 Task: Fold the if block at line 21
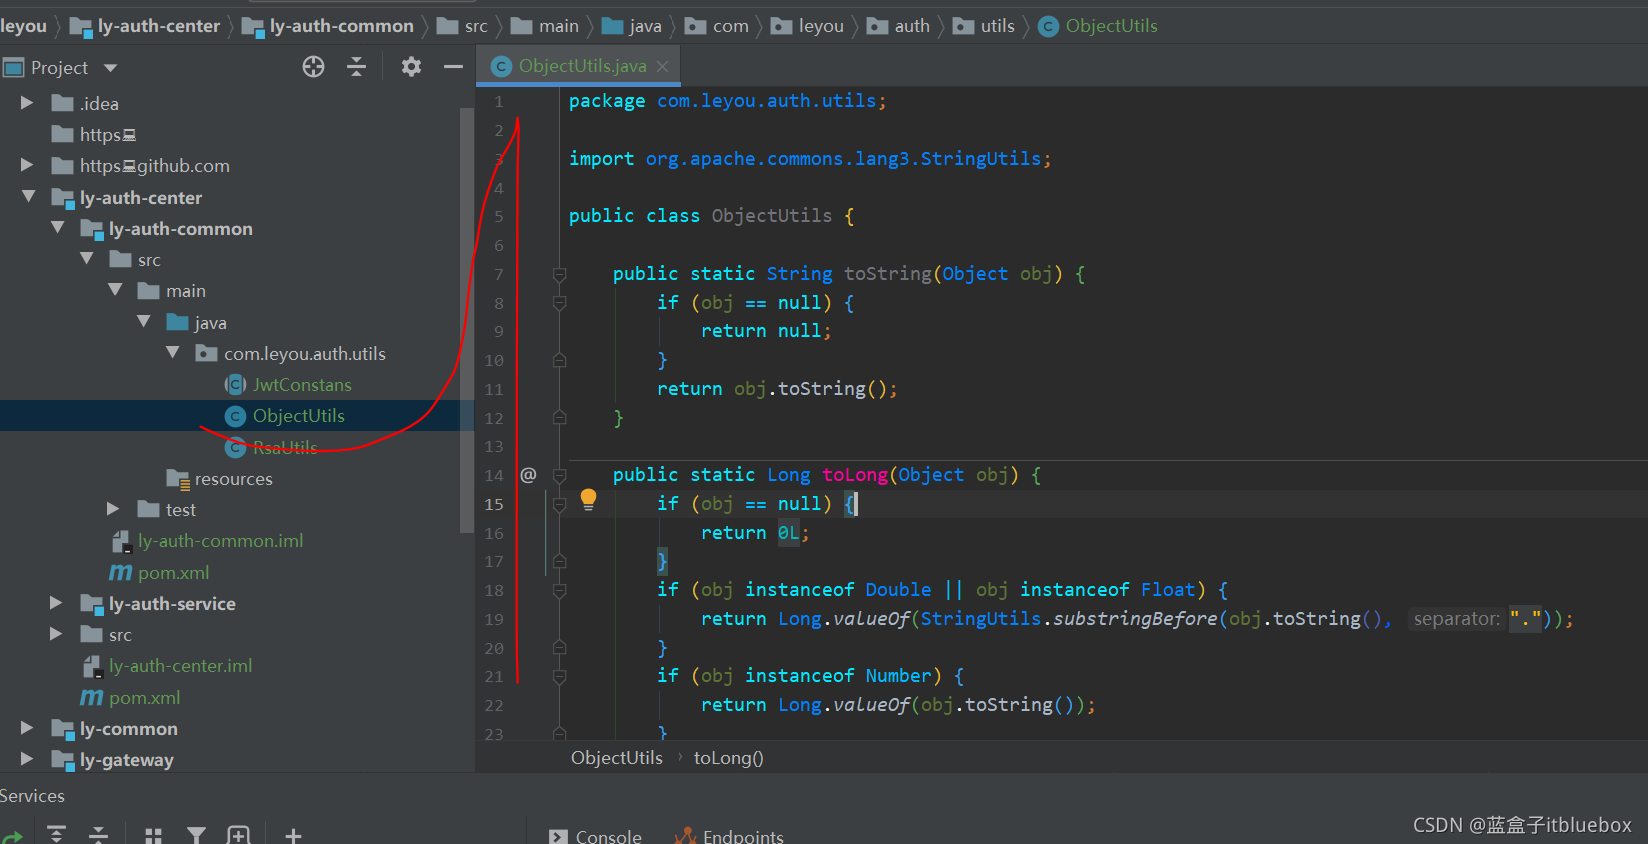click(560, 676)
